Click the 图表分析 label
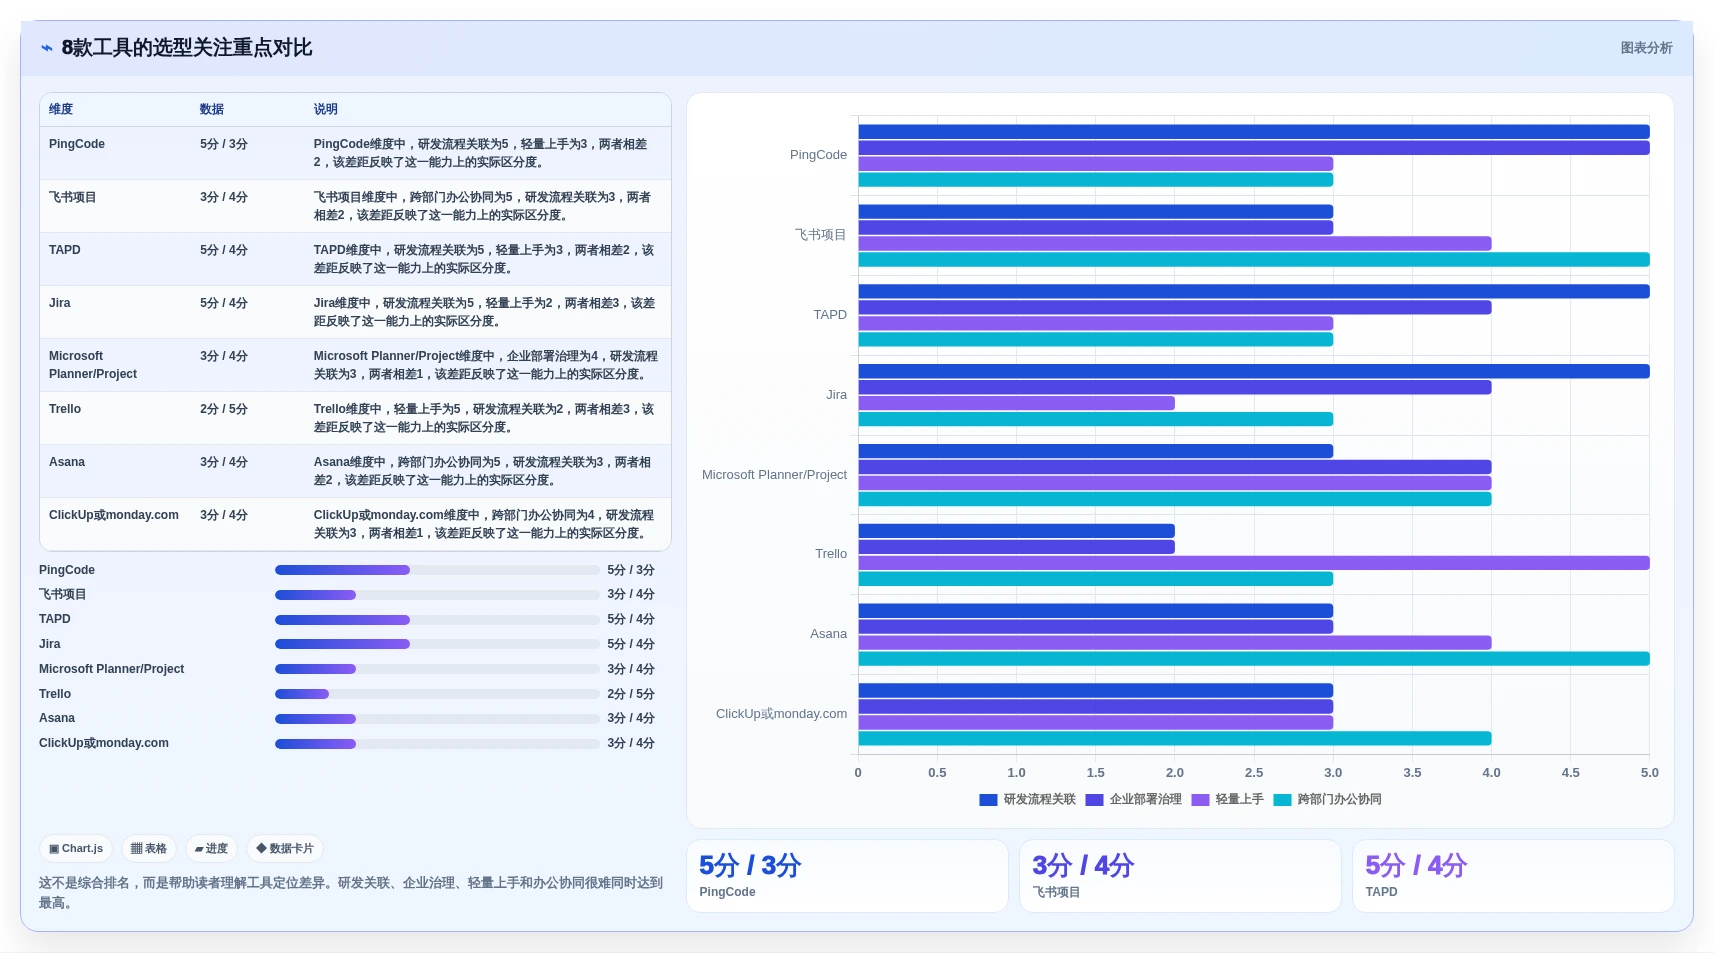Image resolution: width=1714 pixels, height=953 pixels. (1646, 48)
